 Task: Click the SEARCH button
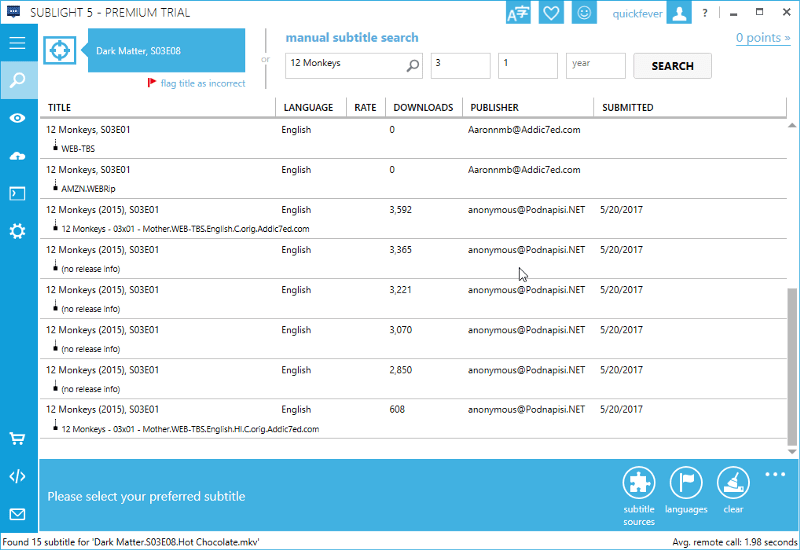[x=672, y=66]
